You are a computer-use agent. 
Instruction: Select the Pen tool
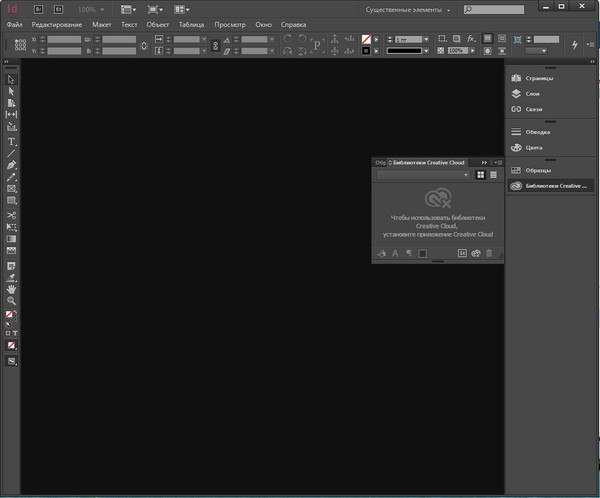[12, 164]
